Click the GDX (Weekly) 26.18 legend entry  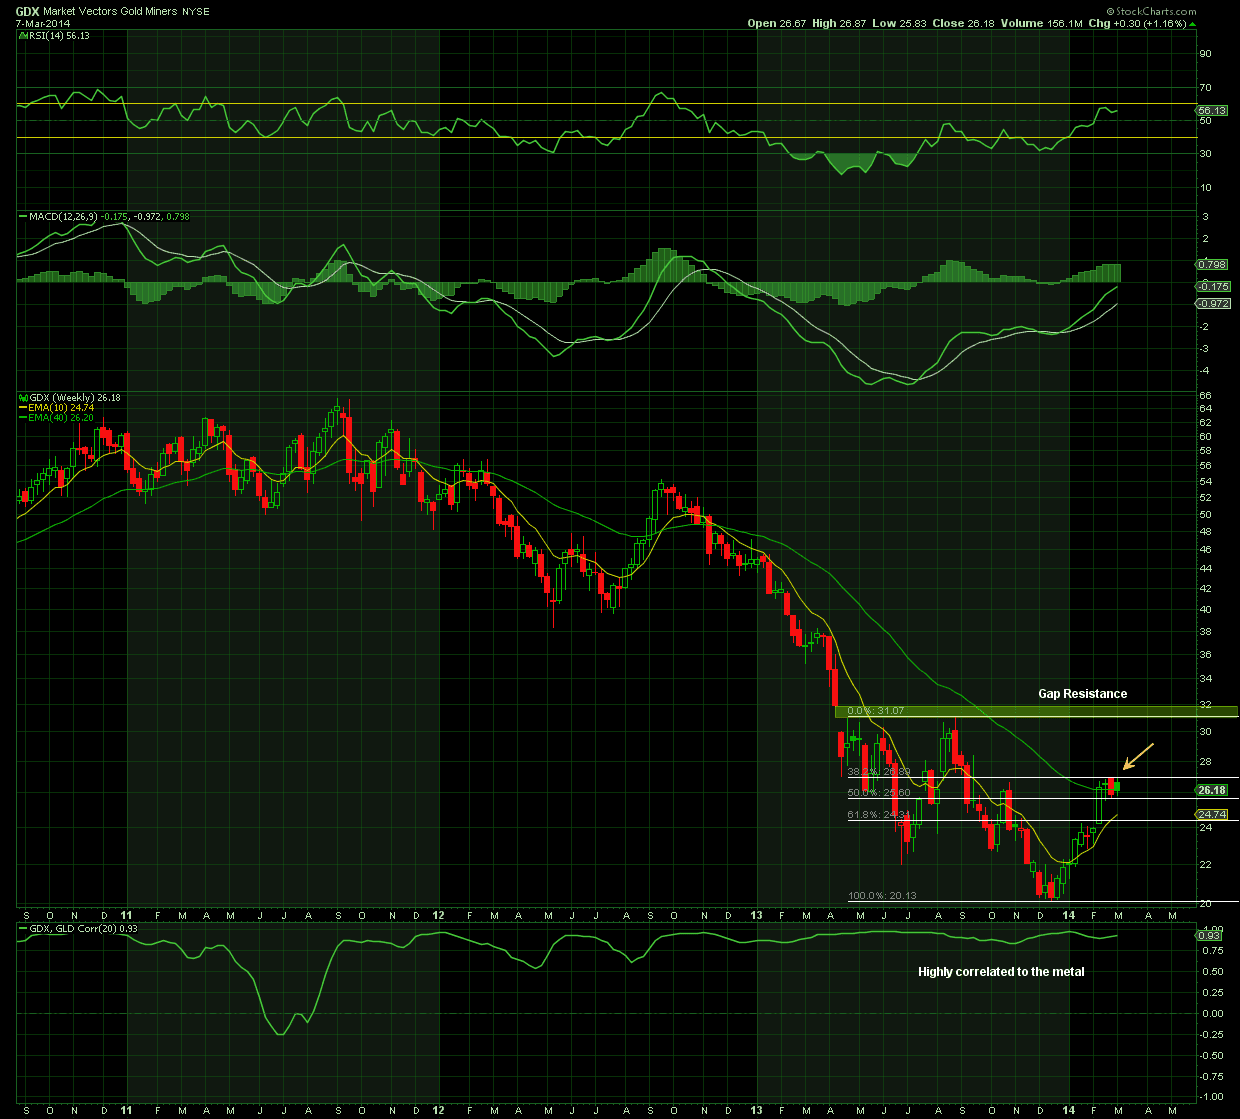[x=74, y=397]
